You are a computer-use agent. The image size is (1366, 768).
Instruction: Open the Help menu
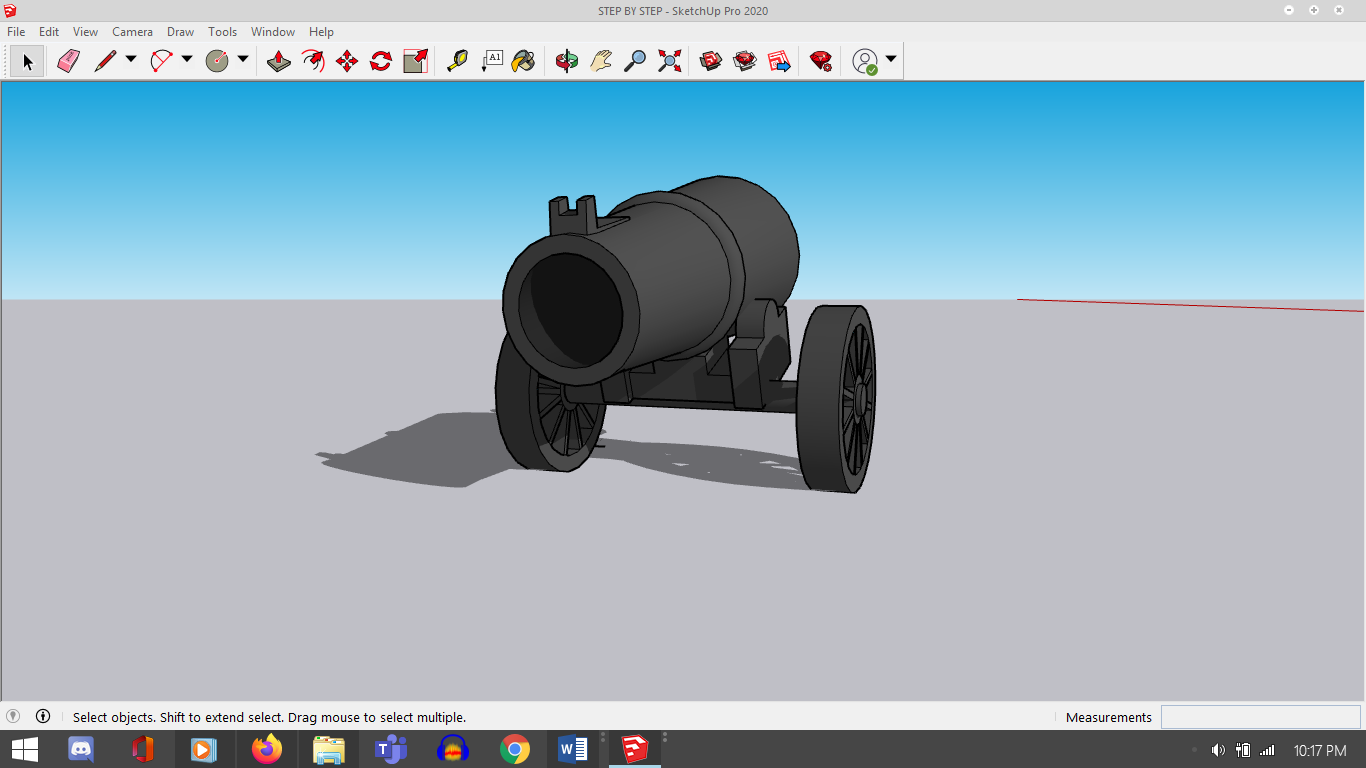point(321,32)
